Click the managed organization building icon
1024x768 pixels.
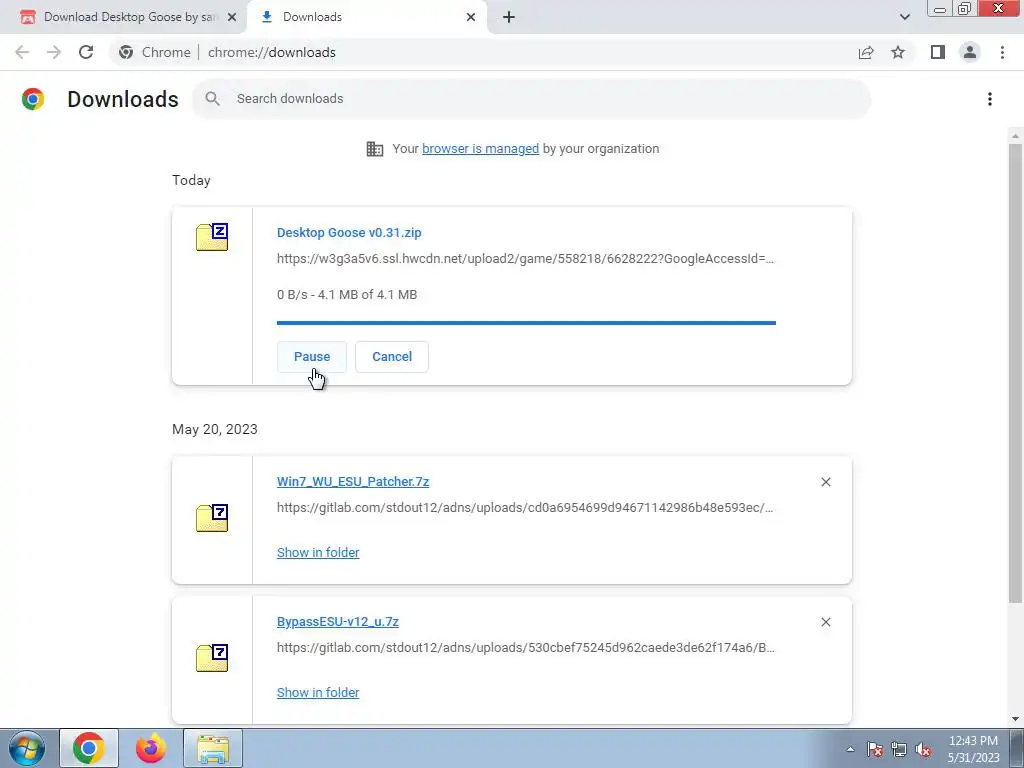click(x=375, y=149)
